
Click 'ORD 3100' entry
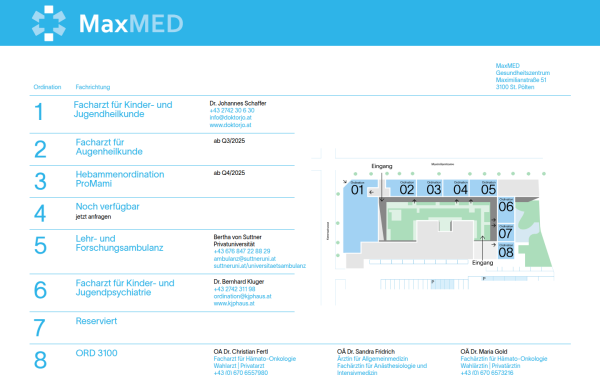[96, 353]
